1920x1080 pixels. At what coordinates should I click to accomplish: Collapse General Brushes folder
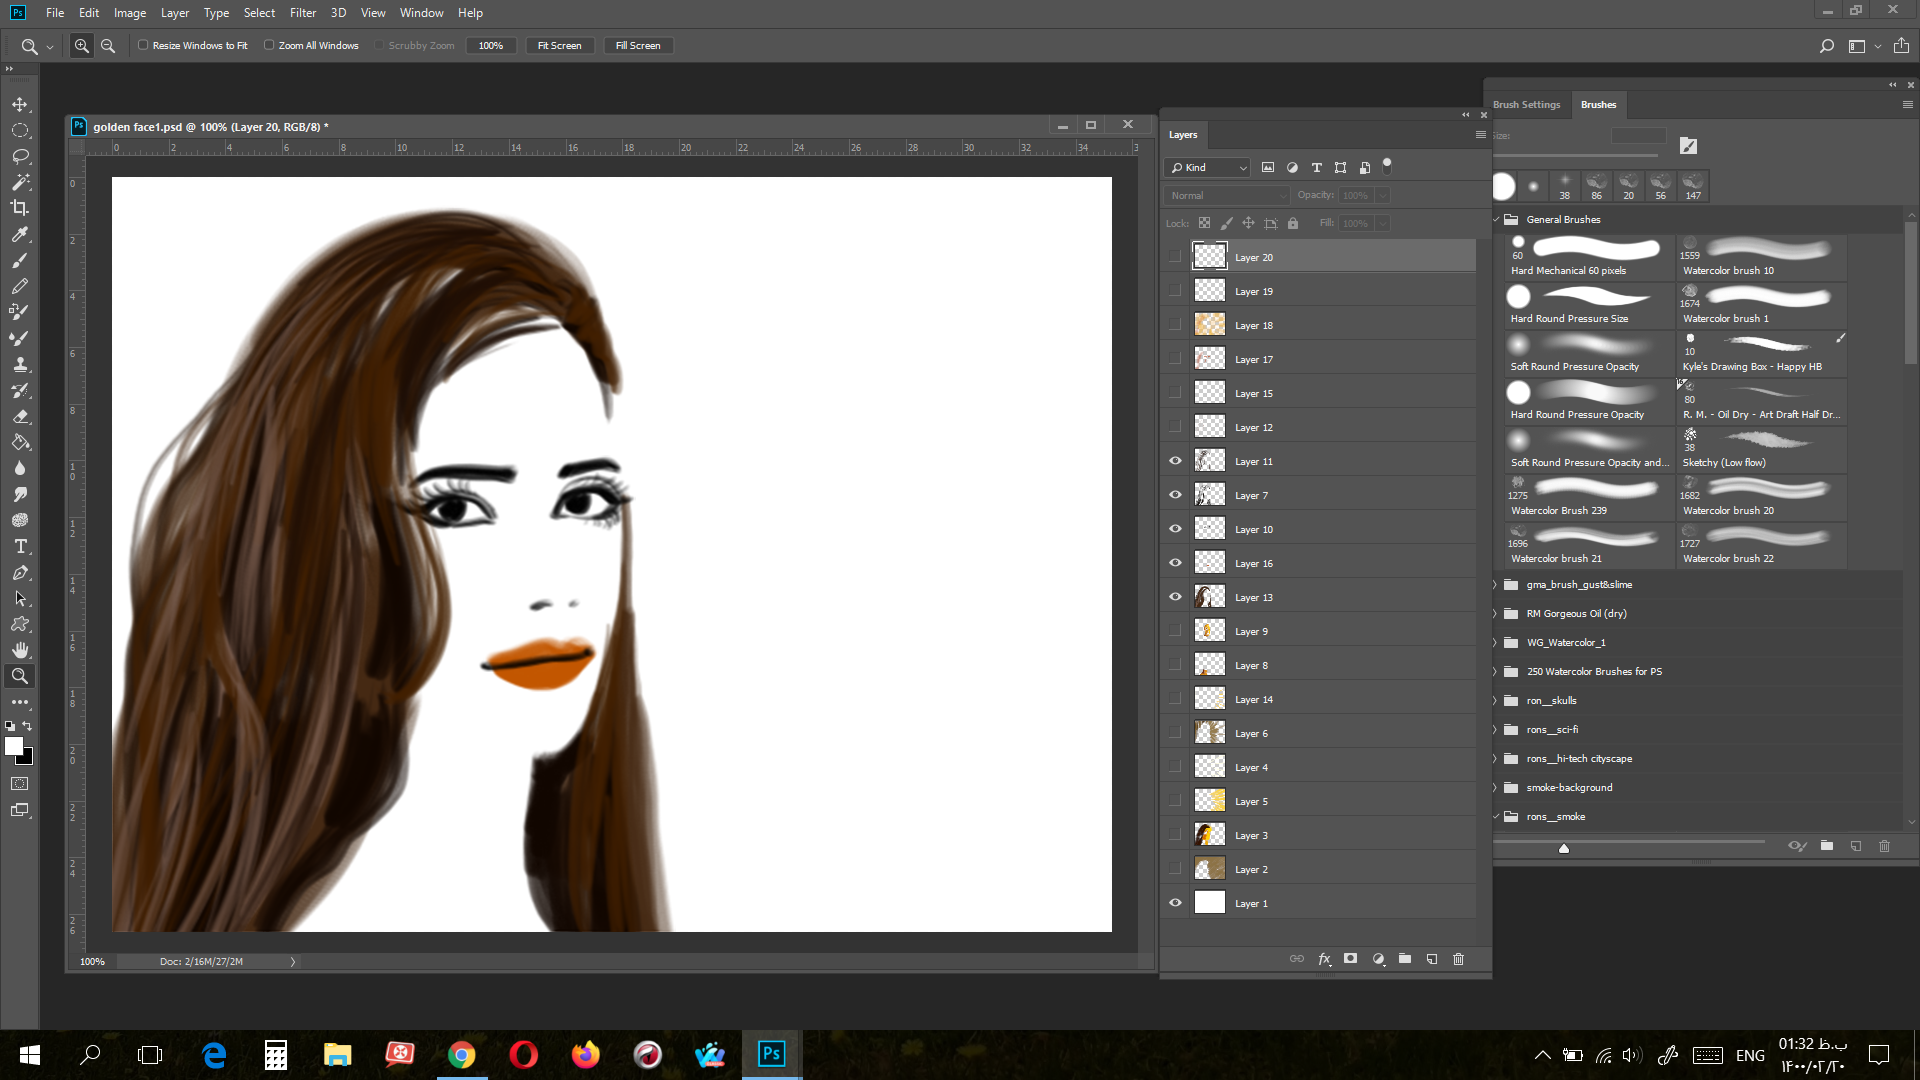tap(1497, 220)
